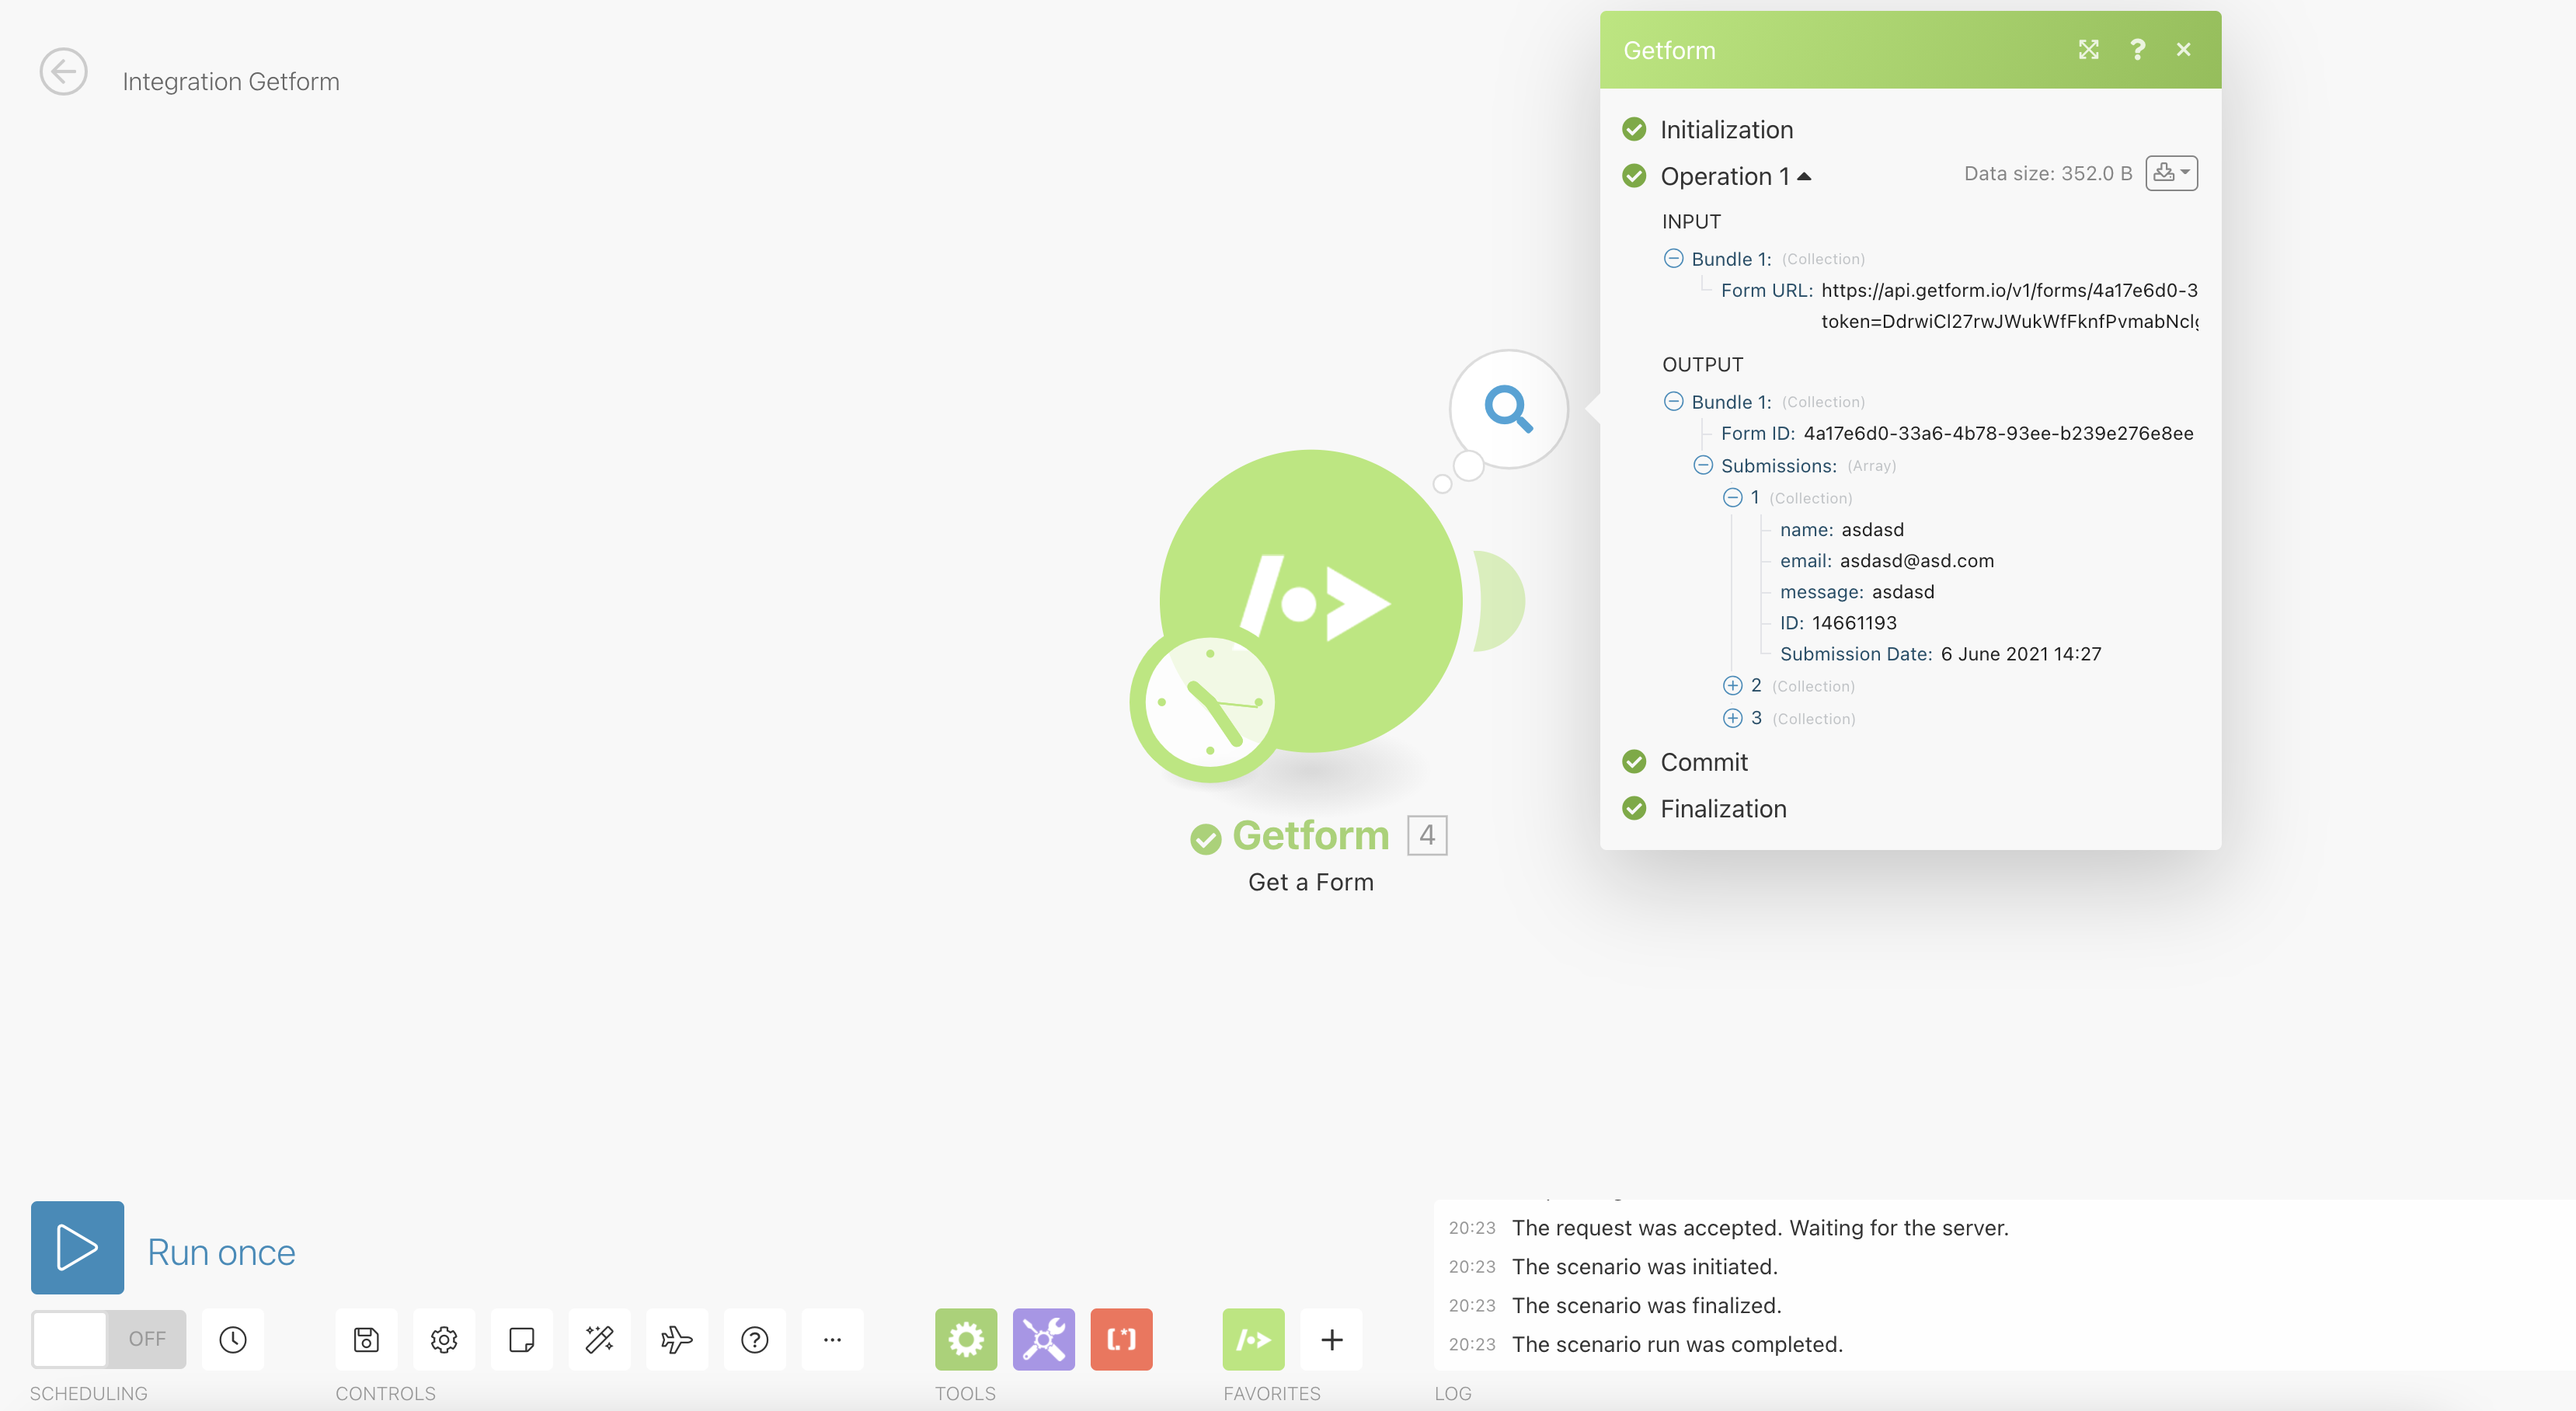Click the large Getform module circle

pos(1311,601)
